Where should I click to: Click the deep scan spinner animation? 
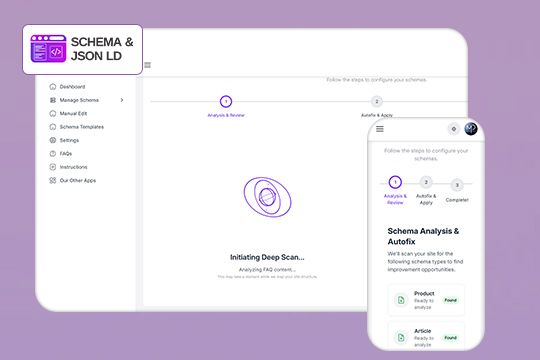pyautogui.click(x=267, y=197)
